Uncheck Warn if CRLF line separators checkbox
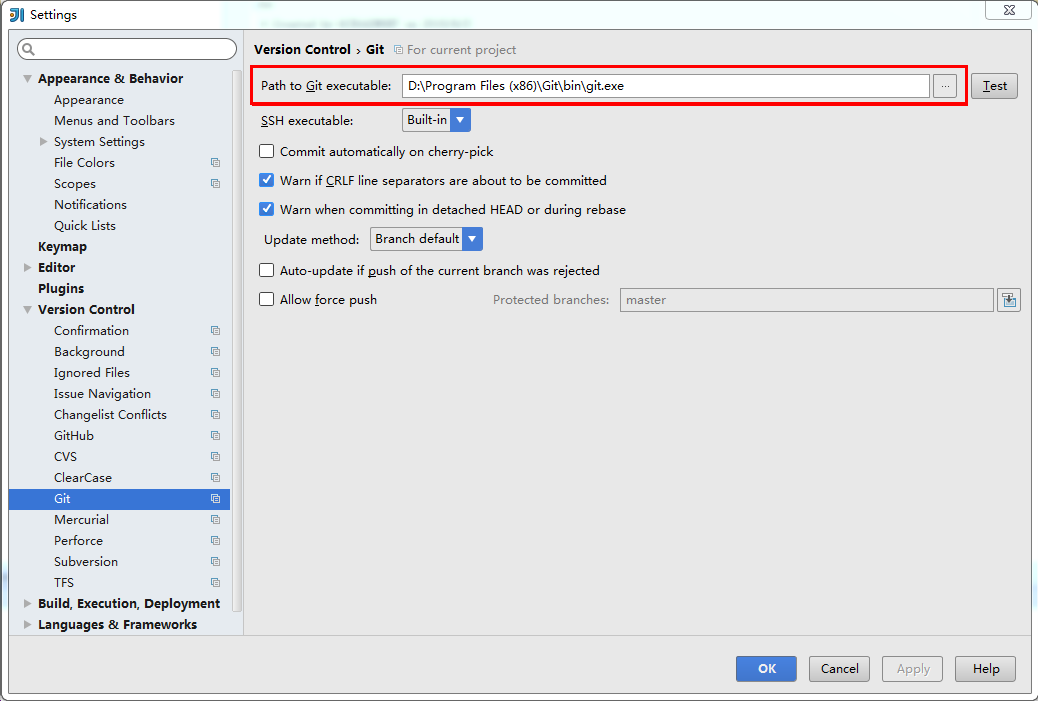The height and width of the screenshot is (701, 1038). (x=267, y=180)
